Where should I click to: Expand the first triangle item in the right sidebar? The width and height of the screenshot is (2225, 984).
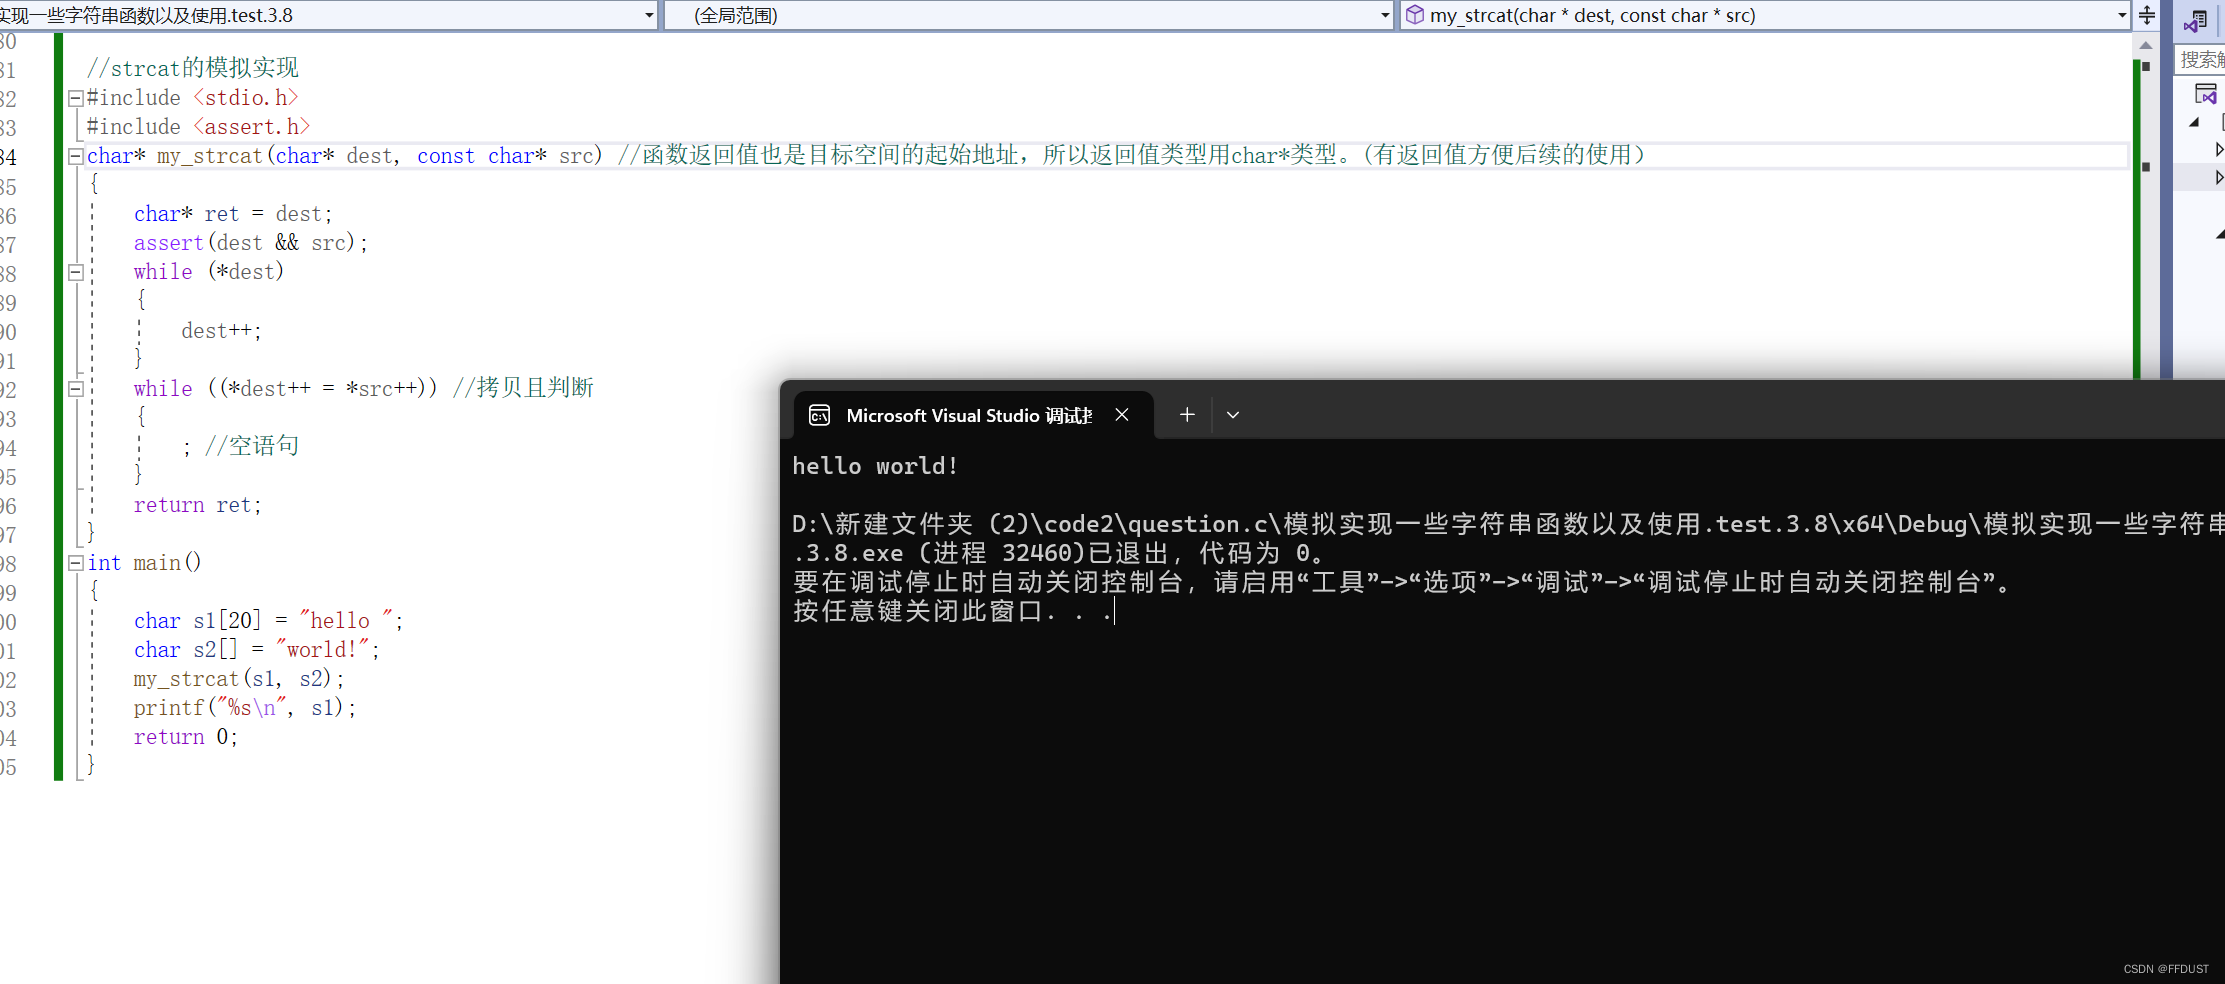click(x=2195, y=122)
